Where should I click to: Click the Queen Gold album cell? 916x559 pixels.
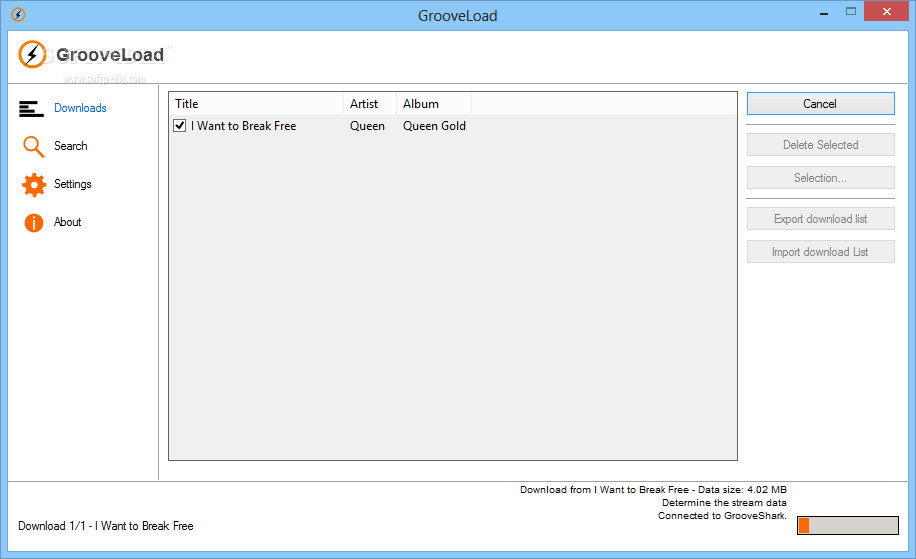point(434,126)
